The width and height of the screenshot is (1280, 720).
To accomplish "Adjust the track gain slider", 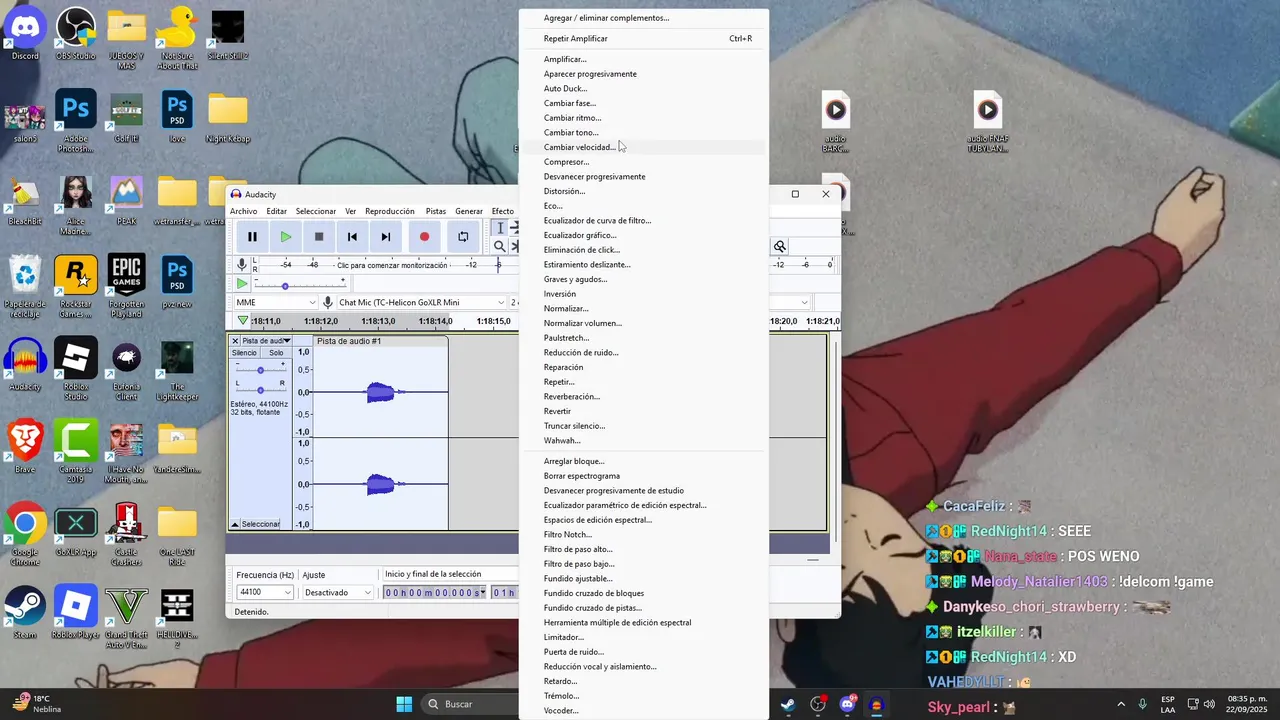I will [x=260, y=370].
